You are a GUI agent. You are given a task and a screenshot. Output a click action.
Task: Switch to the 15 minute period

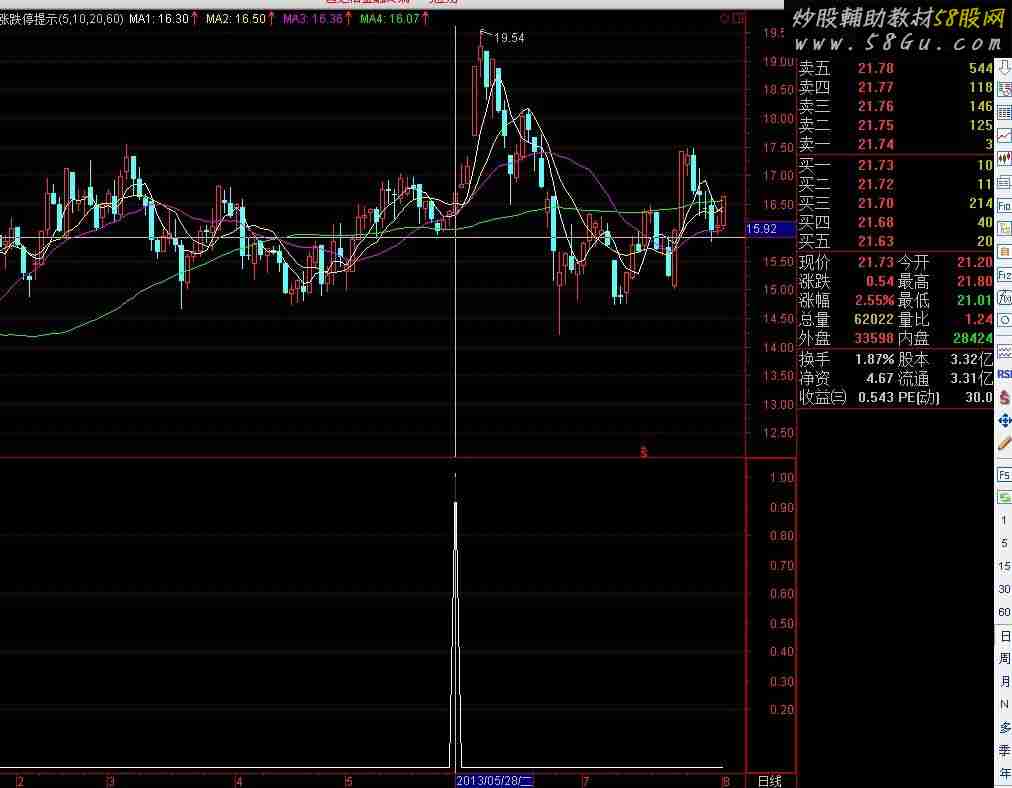tap(1004, 566)
